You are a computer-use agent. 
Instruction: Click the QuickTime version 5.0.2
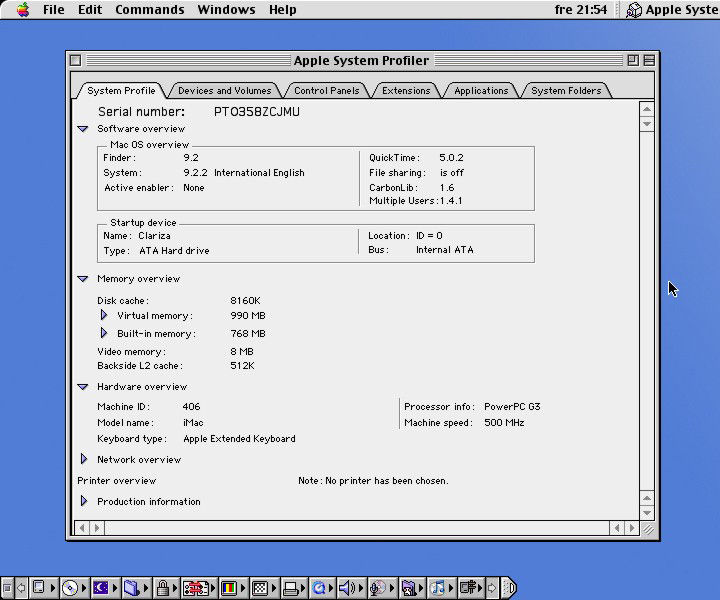pos(451,157)
